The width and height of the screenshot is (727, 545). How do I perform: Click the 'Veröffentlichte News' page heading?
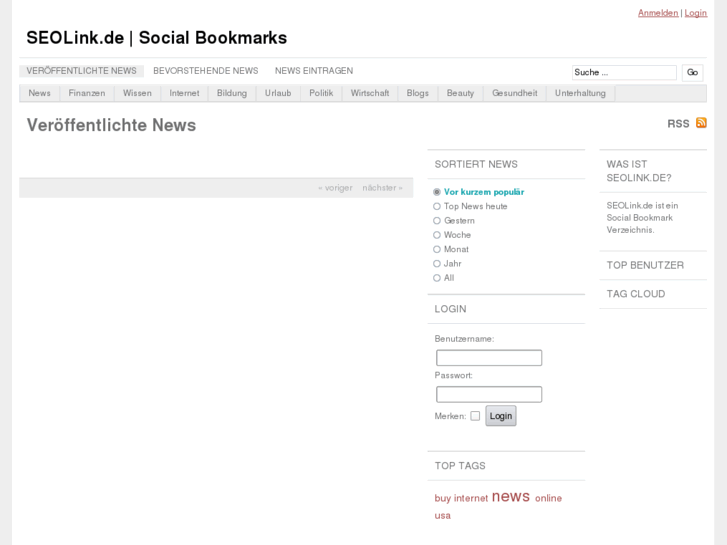pos(111,125)
